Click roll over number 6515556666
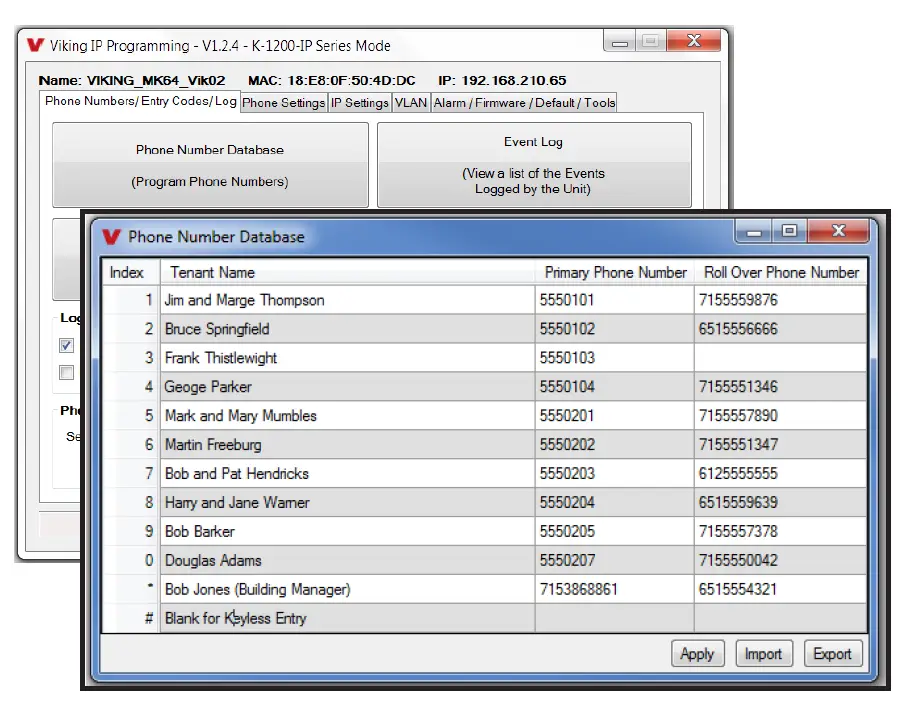Viewport: 898px width, 713px height. [x=781, y=329]
